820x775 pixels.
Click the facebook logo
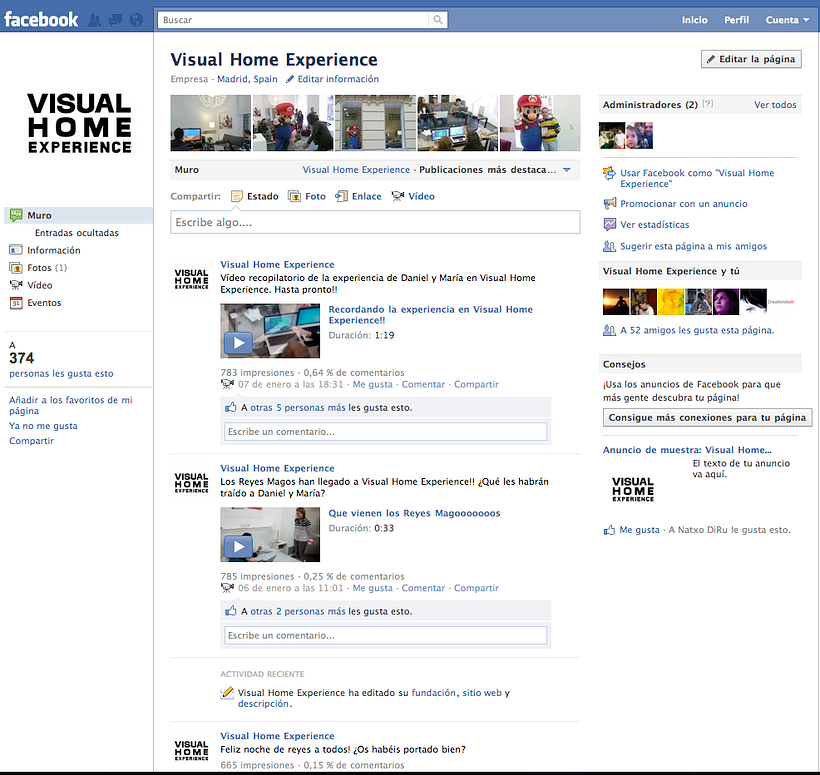pos(41,20)
